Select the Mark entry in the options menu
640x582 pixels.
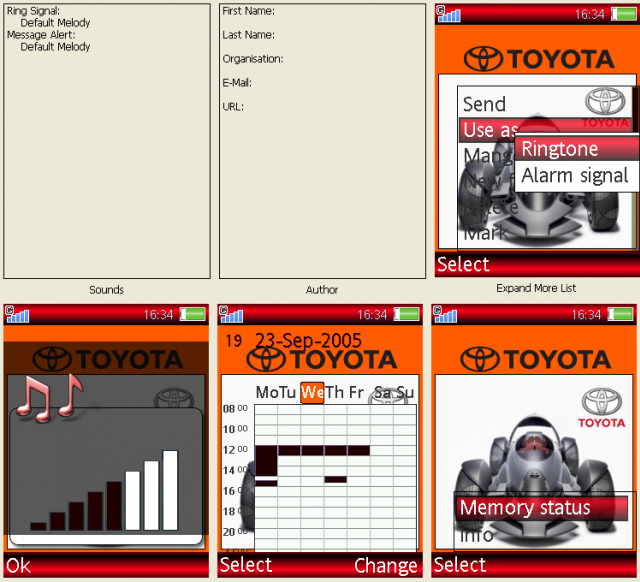point(486,233)
